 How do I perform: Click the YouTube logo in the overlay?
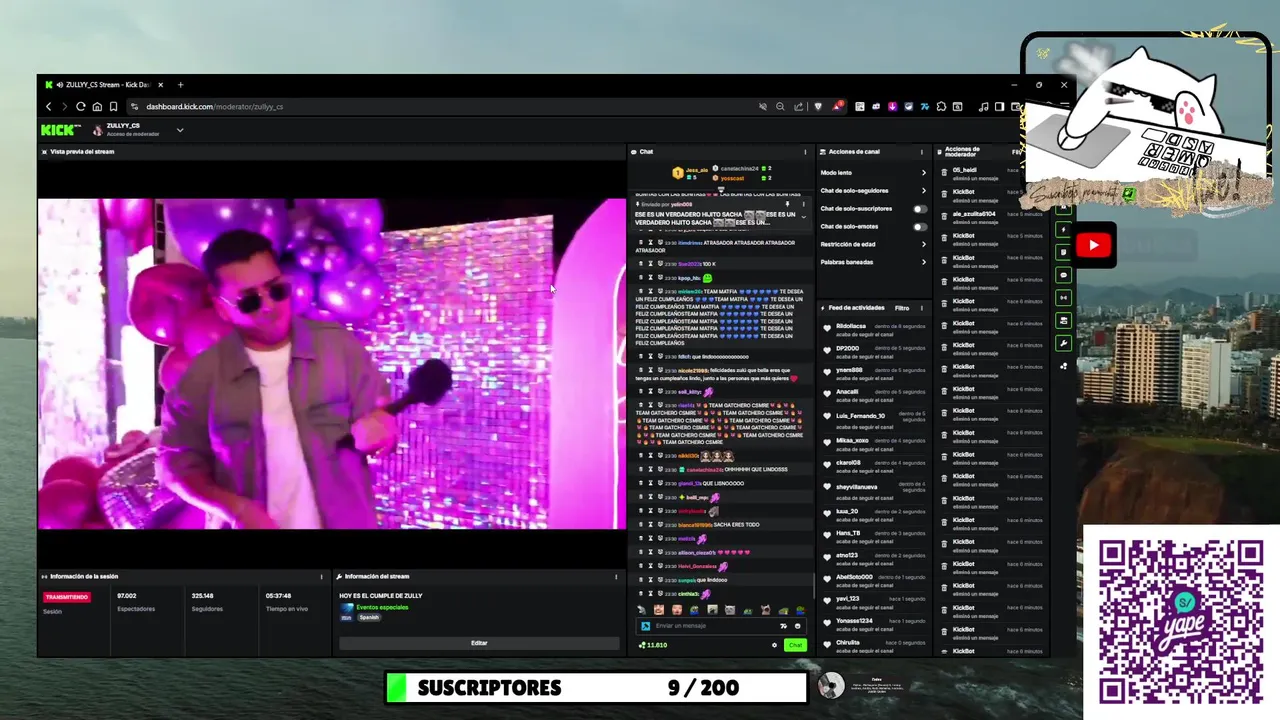pos(1093,245)
